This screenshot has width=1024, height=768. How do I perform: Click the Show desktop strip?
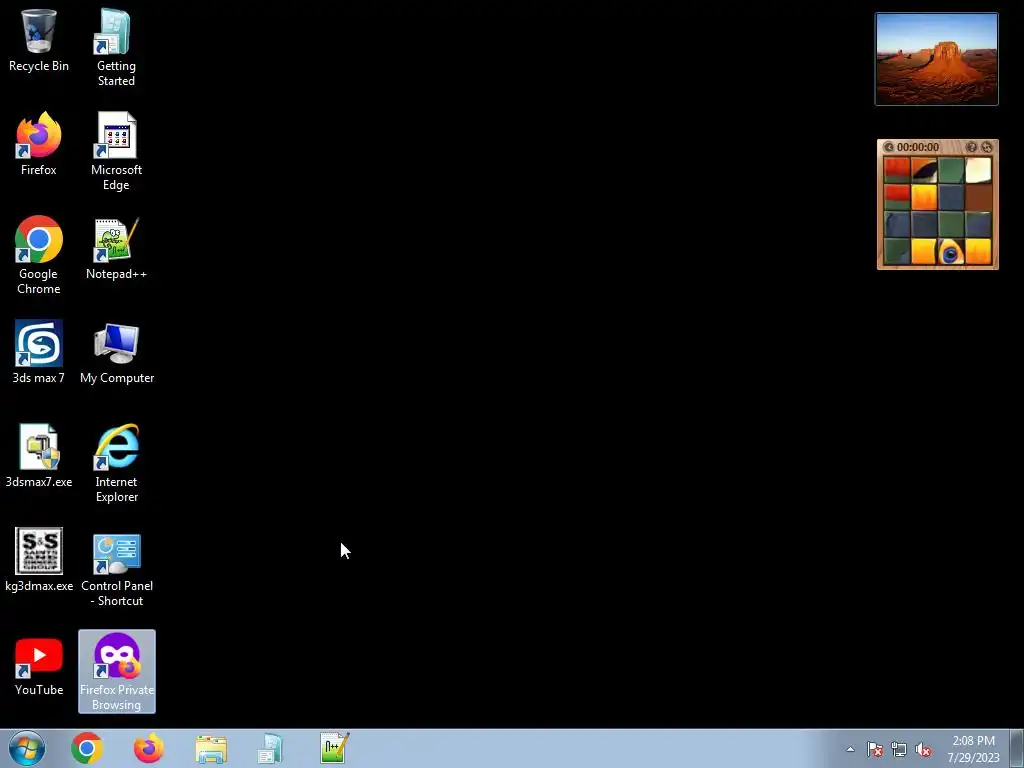tap(1017, 748)
